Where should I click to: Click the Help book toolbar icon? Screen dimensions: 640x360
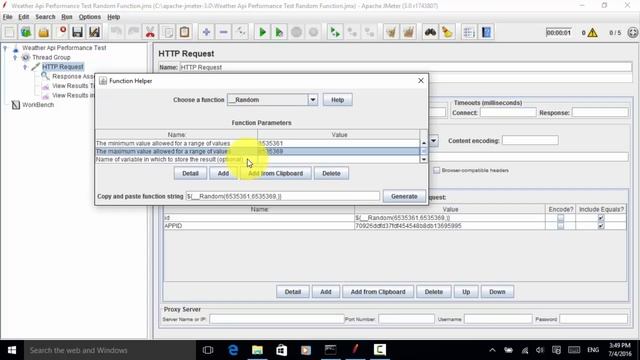(x=487, y=32)
